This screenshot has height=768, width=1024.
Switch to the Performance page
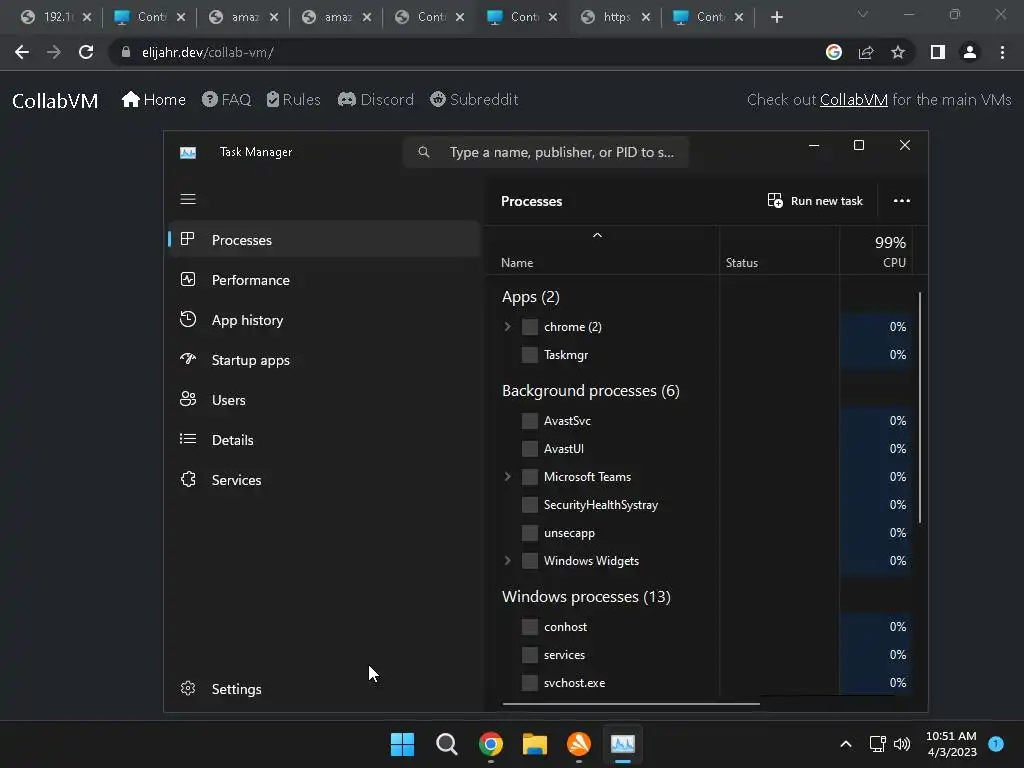point(325,280)
